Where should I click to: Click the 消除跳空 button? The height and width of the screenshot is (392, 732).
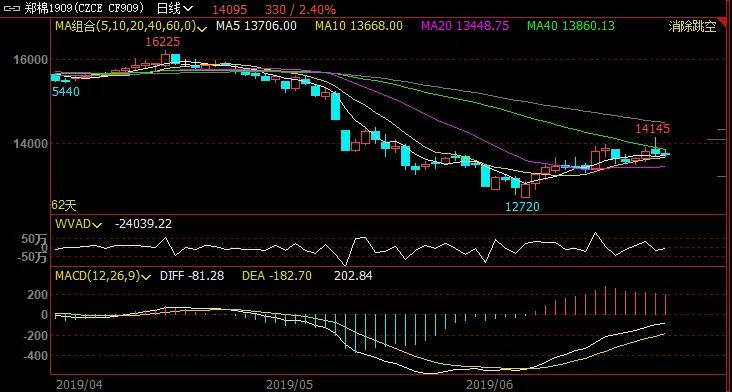click(692, 27)
